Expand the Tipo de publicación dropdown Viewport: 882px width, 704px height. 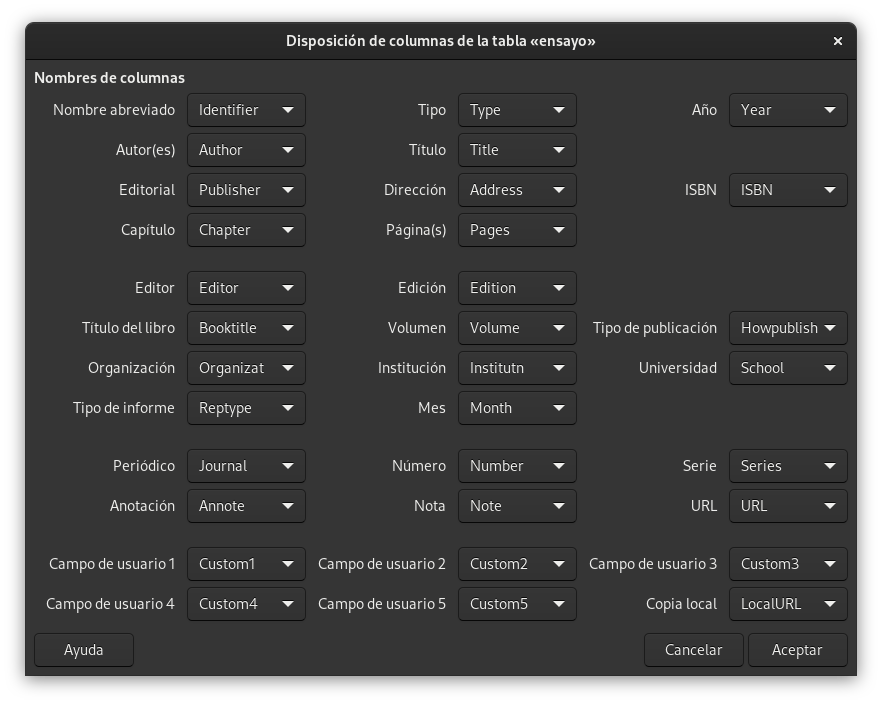coord(788,328)
